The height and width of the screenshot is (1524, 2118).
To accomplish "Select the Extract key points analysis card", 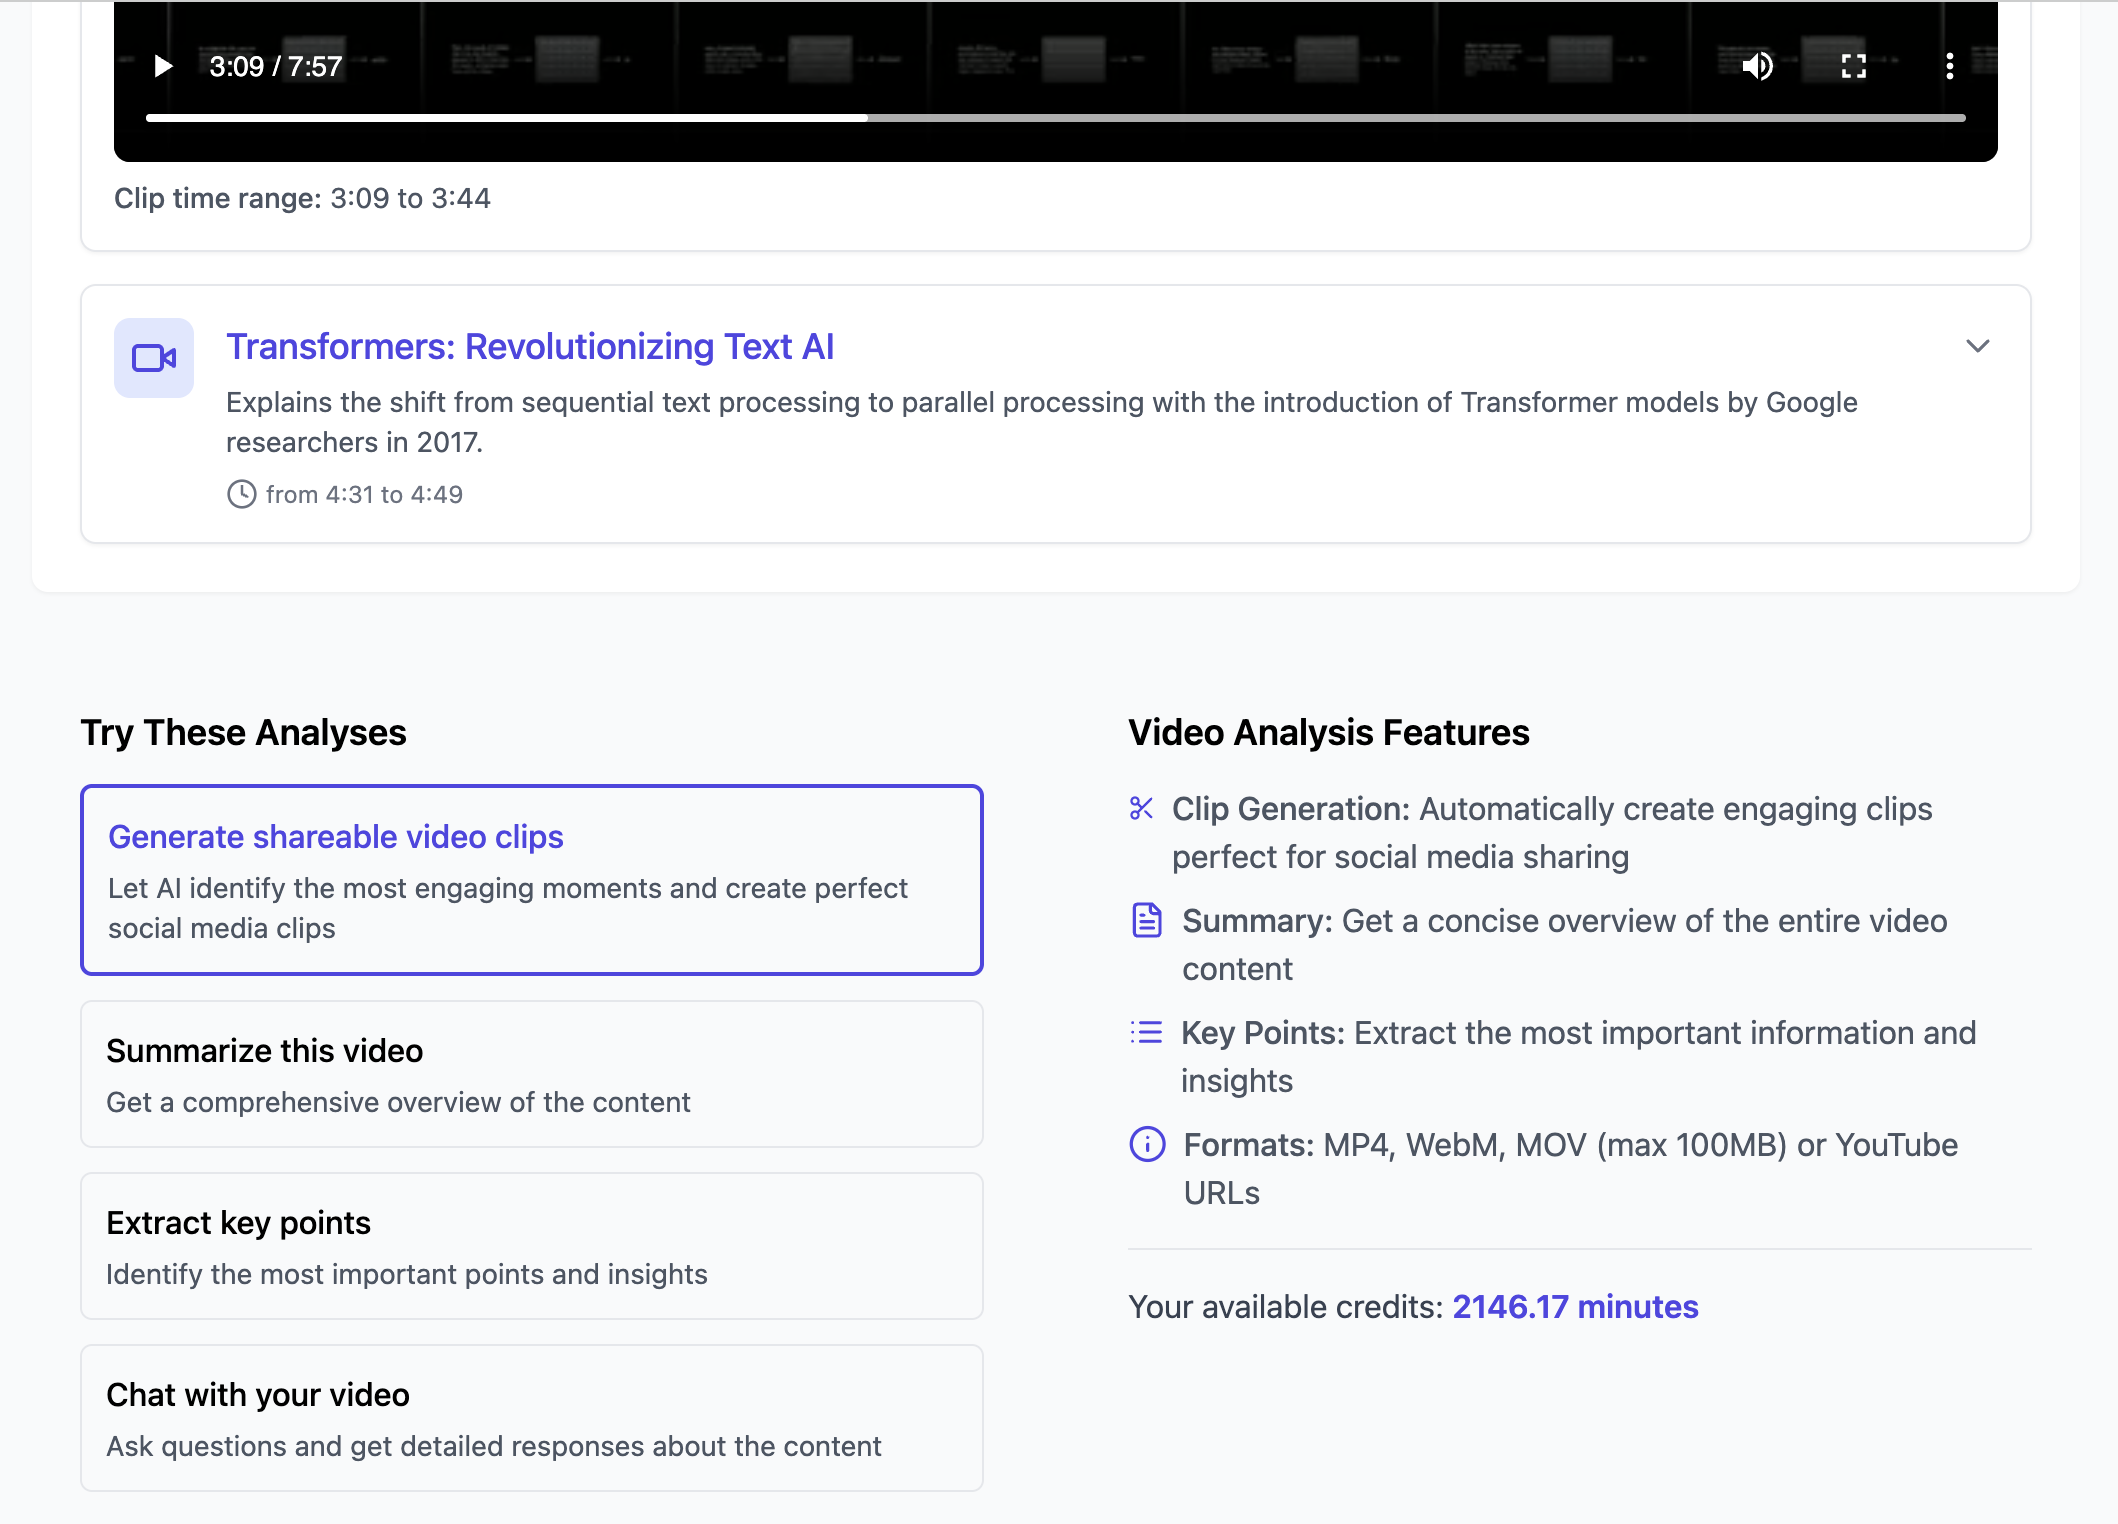I will click(x=531, y=1246).
